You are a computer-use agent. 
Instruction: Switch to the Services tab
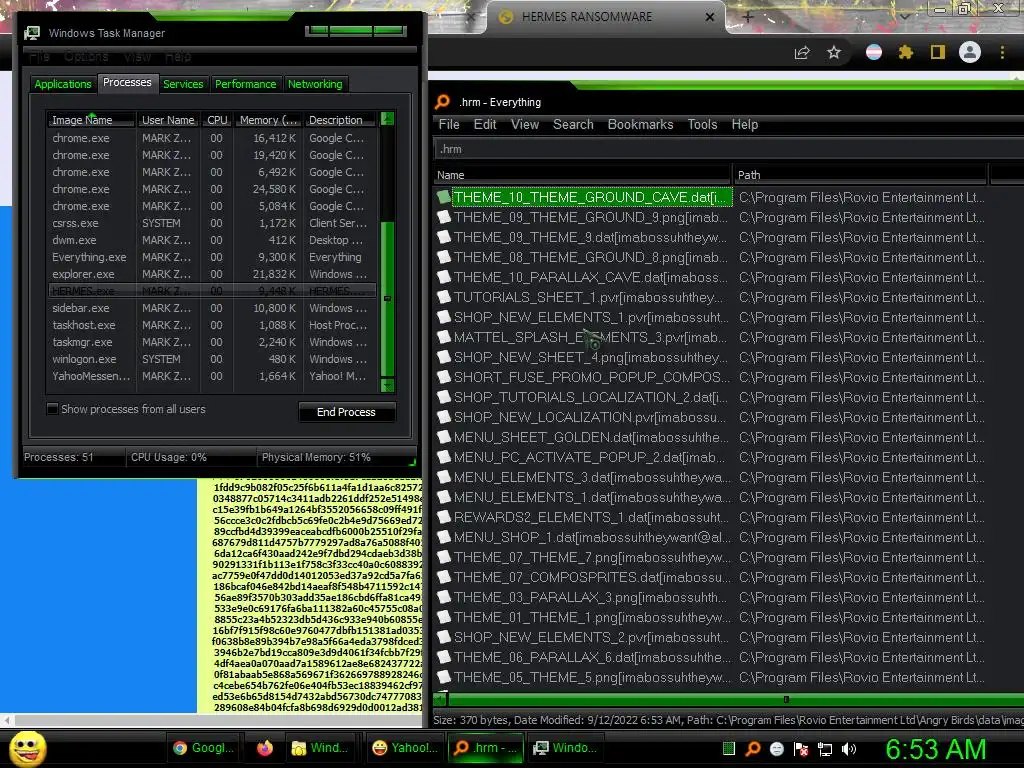point(183,84)
